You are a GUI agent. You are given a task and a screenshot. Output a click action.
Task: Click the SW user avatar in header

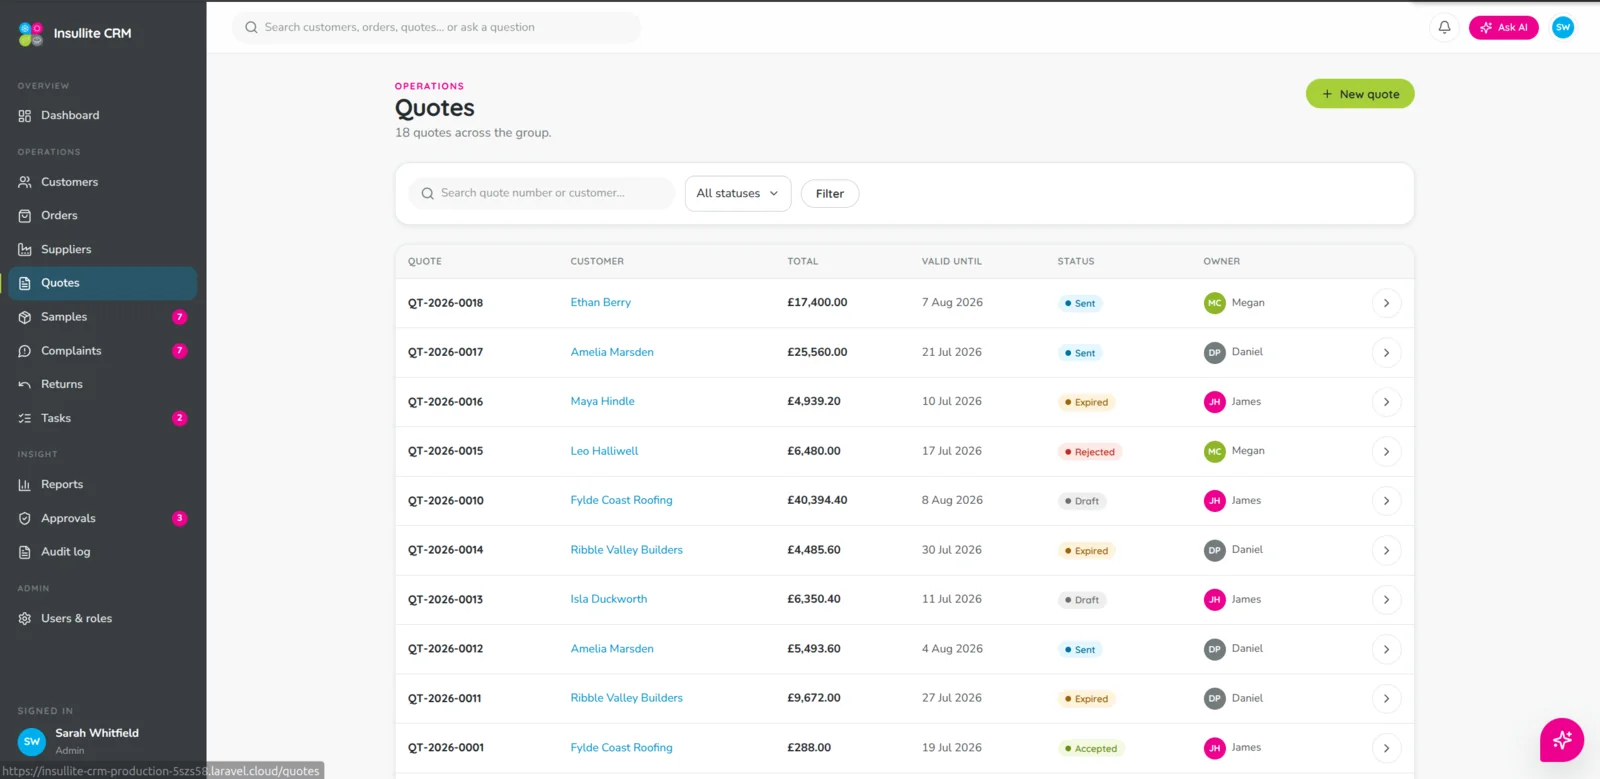1563,27
